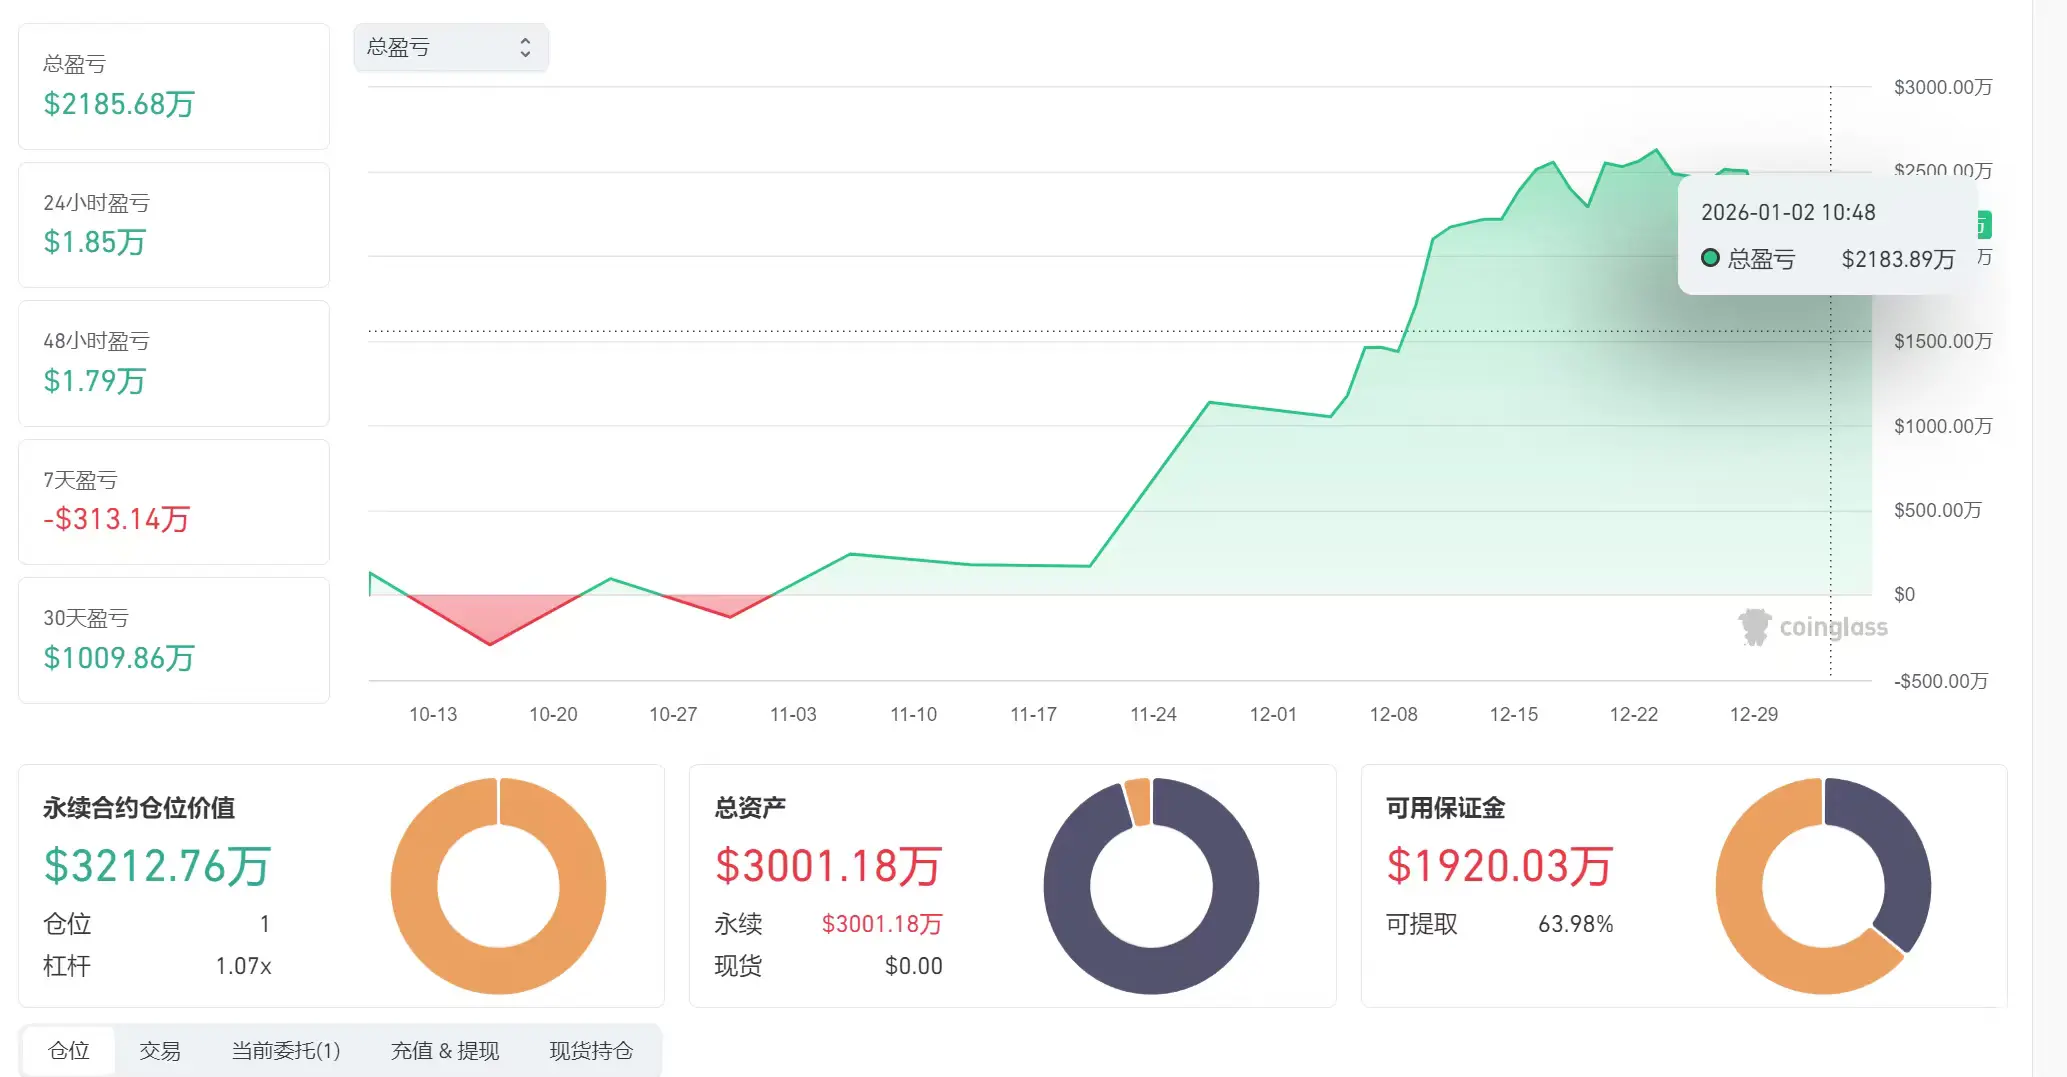This screenshot has width=2067, height=1077.
Task: Click the 12-22 date on the x-axis
Action: (x=1634, y=714)
